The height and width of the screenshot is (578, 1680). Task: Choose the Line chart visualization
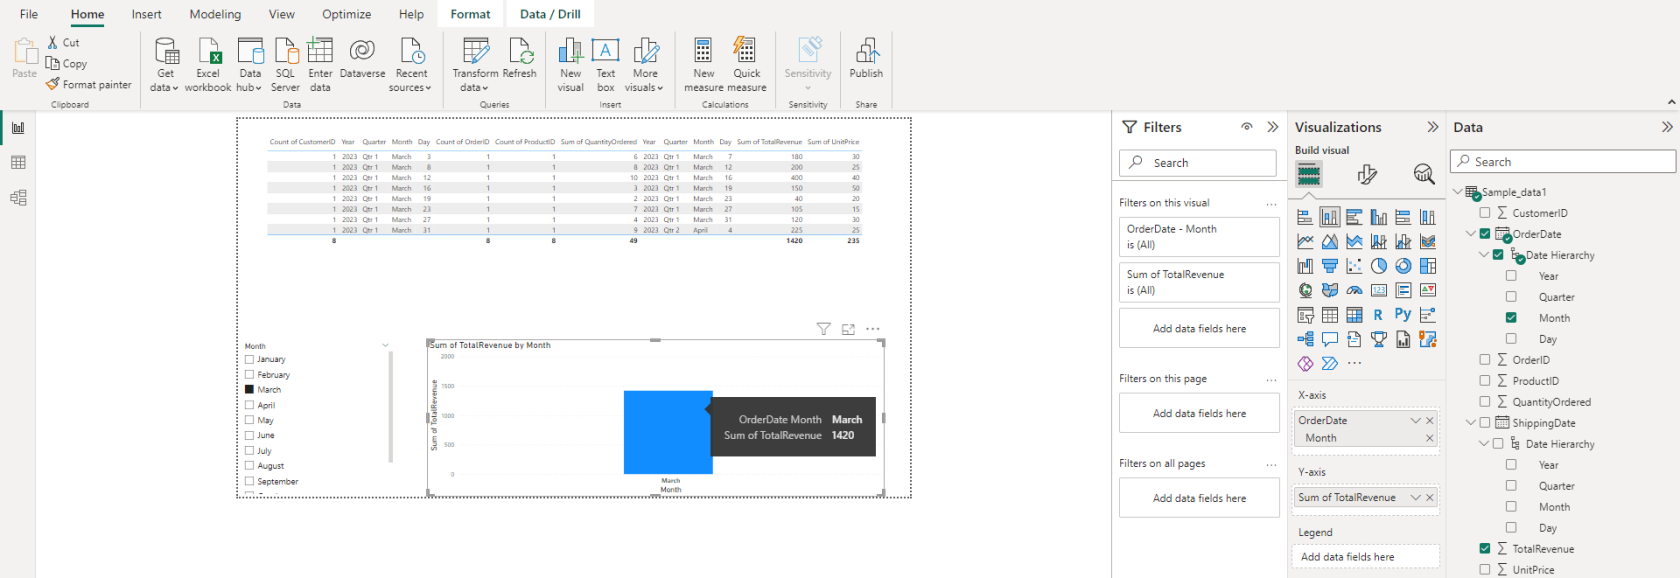[1305, 241]
